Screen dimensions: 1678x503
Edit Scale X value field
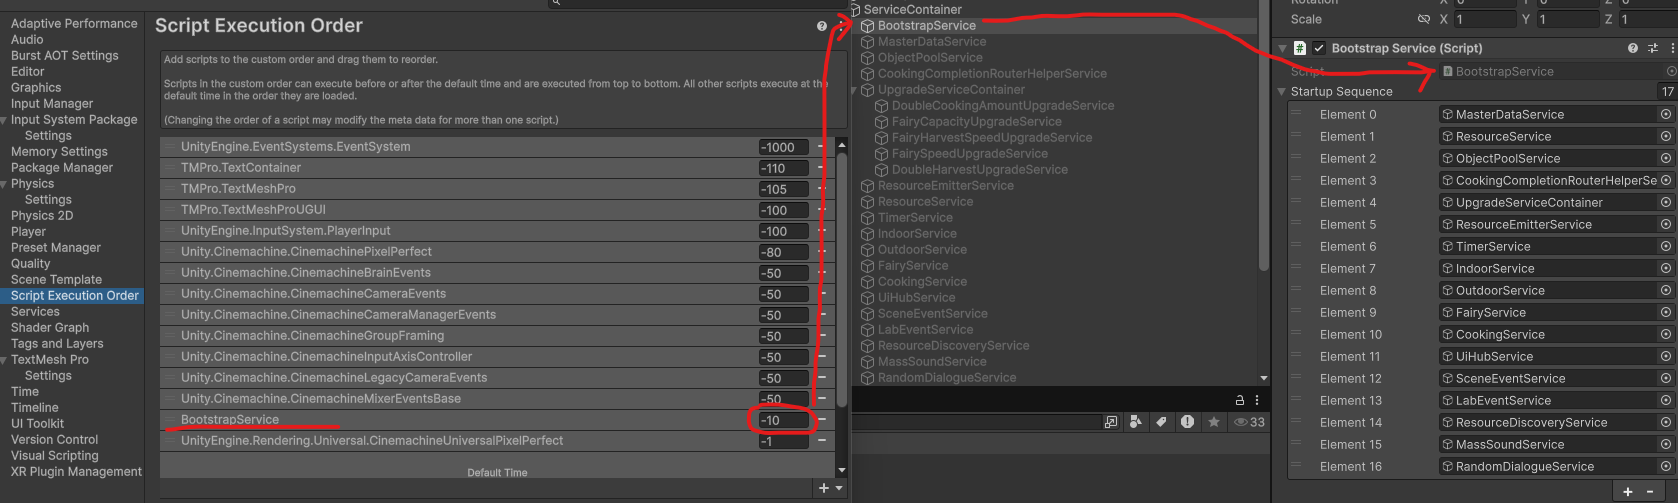point(1485,19)
